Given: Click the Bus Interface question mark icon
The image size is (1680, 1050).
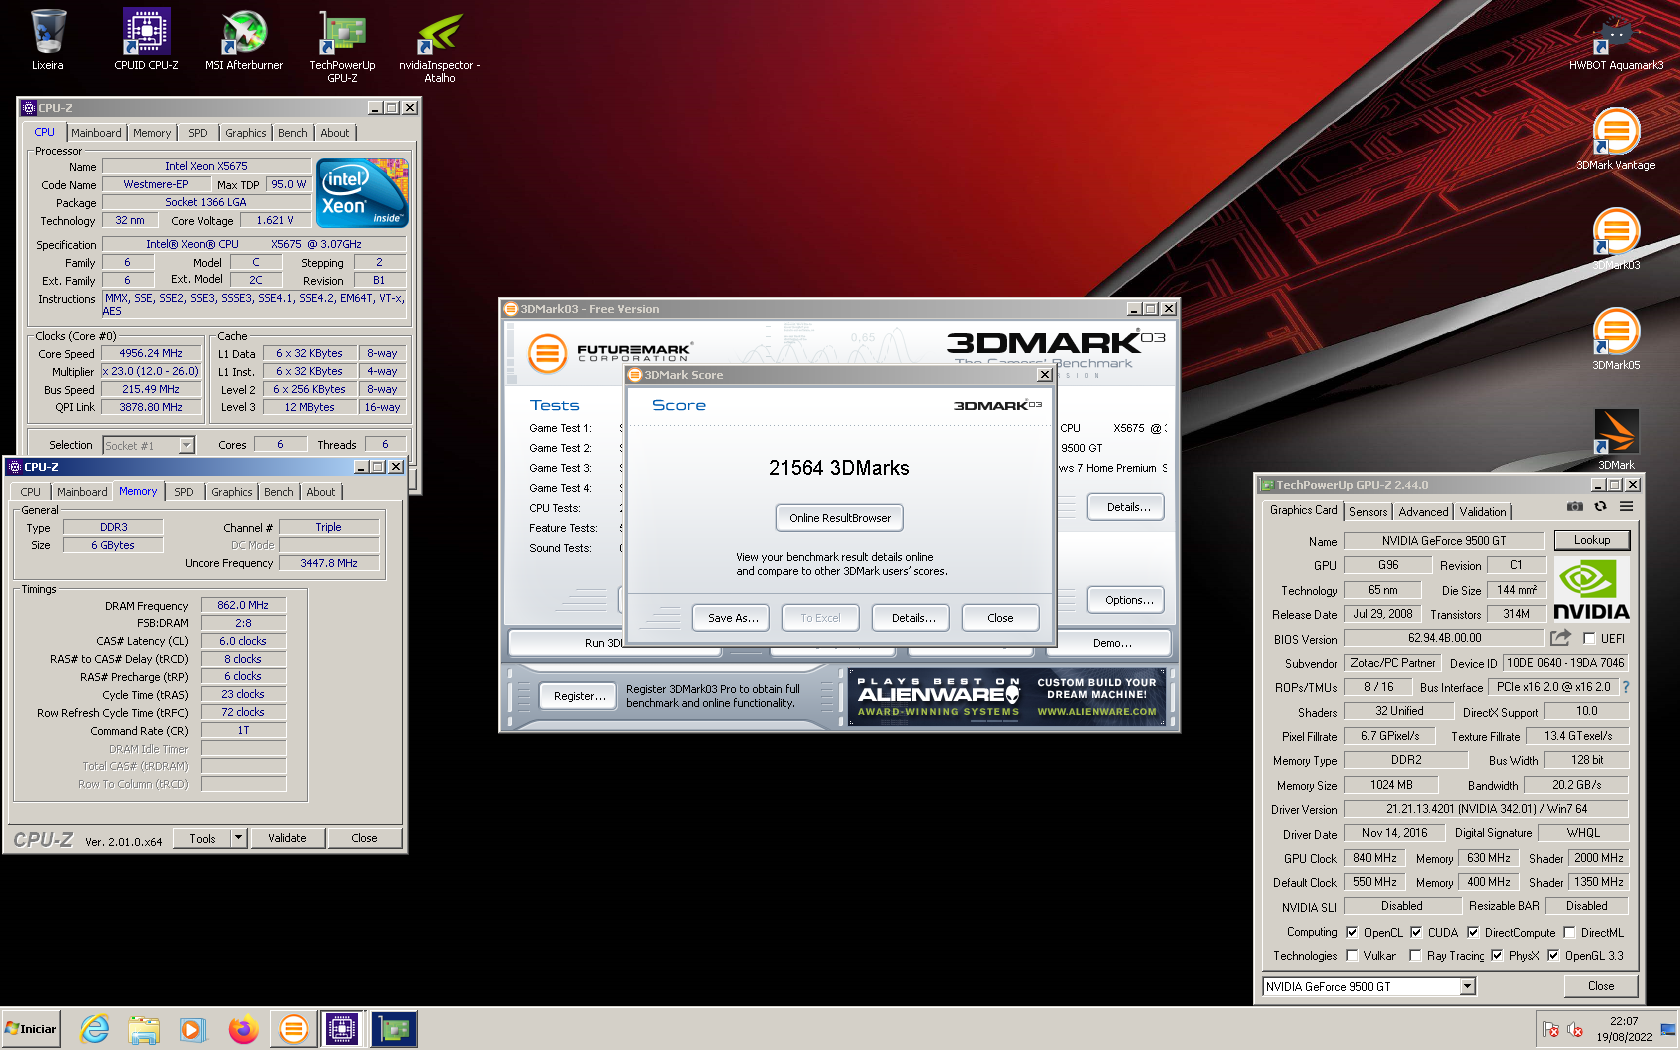Looking at the screenshot, I should [1625, 687].
